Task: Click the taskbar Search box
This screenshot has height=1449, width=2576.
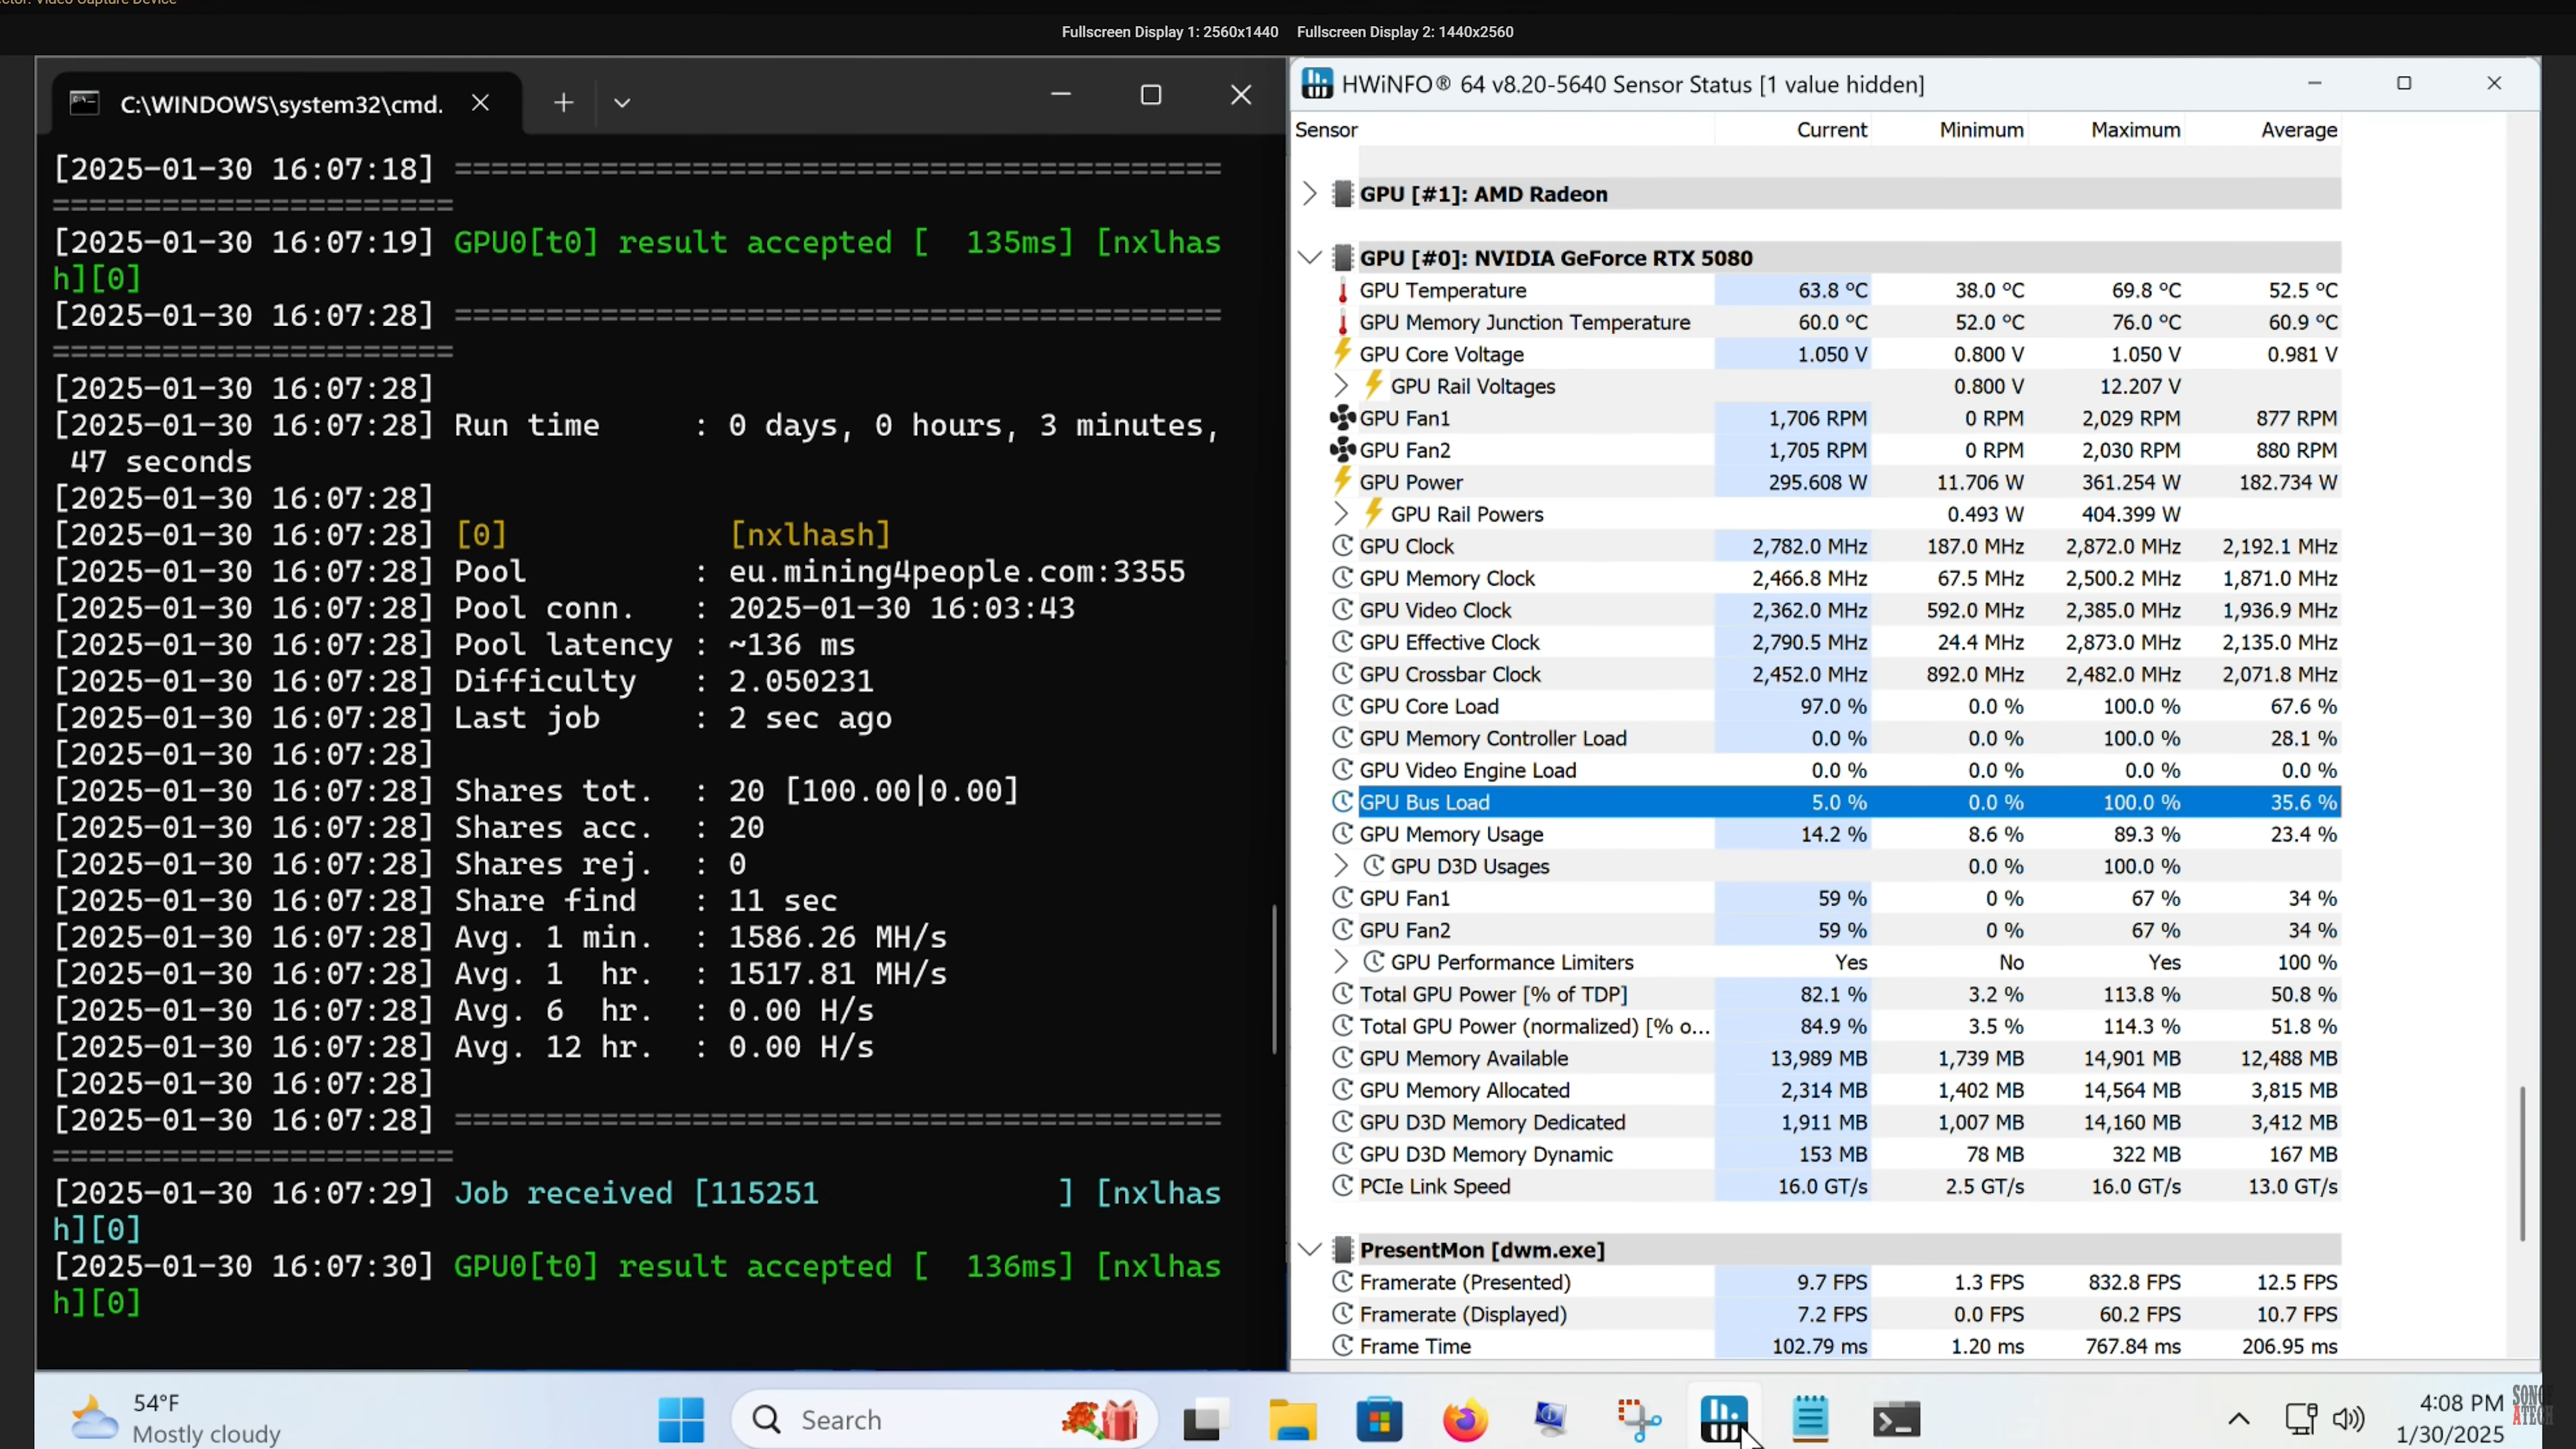Action: [x=945, y=1420]
